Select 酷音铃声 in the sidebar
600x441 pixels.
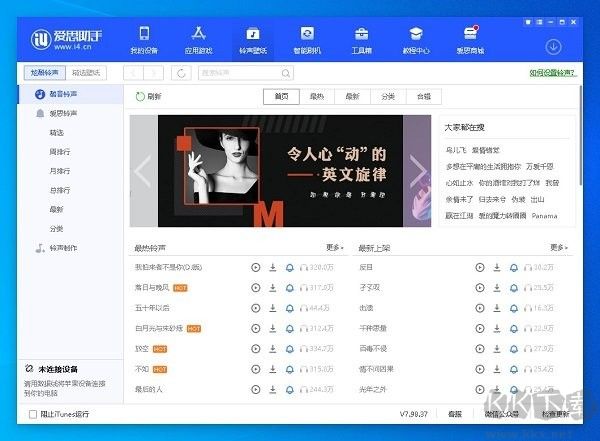[x=71, y=94]
